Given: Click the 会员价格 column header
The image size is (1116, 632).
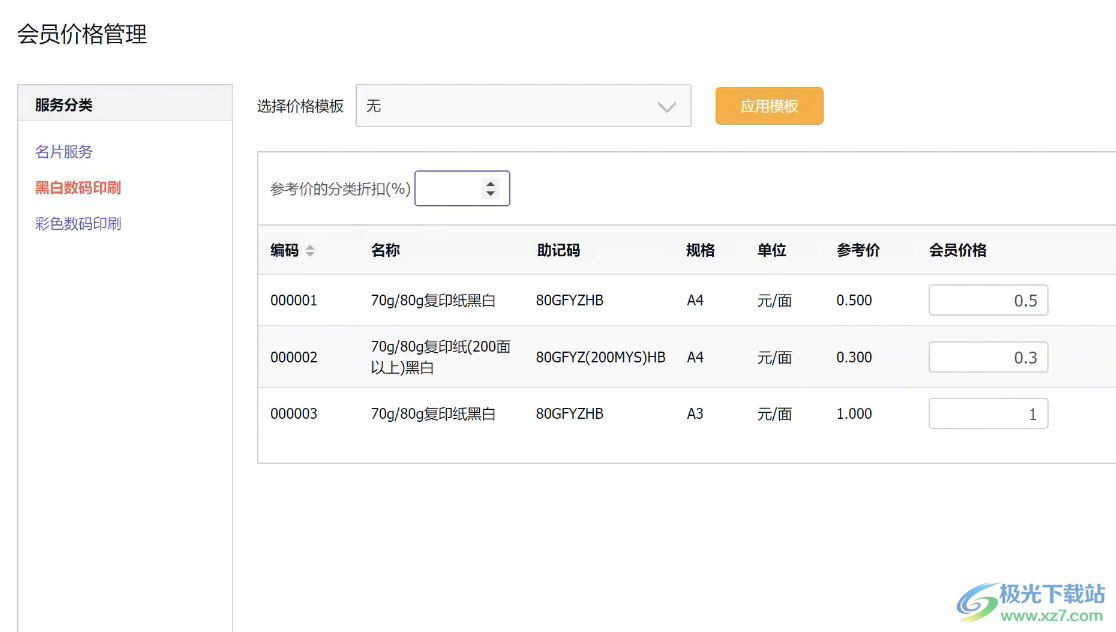Looking at the screenshot, I should [958, 251].
